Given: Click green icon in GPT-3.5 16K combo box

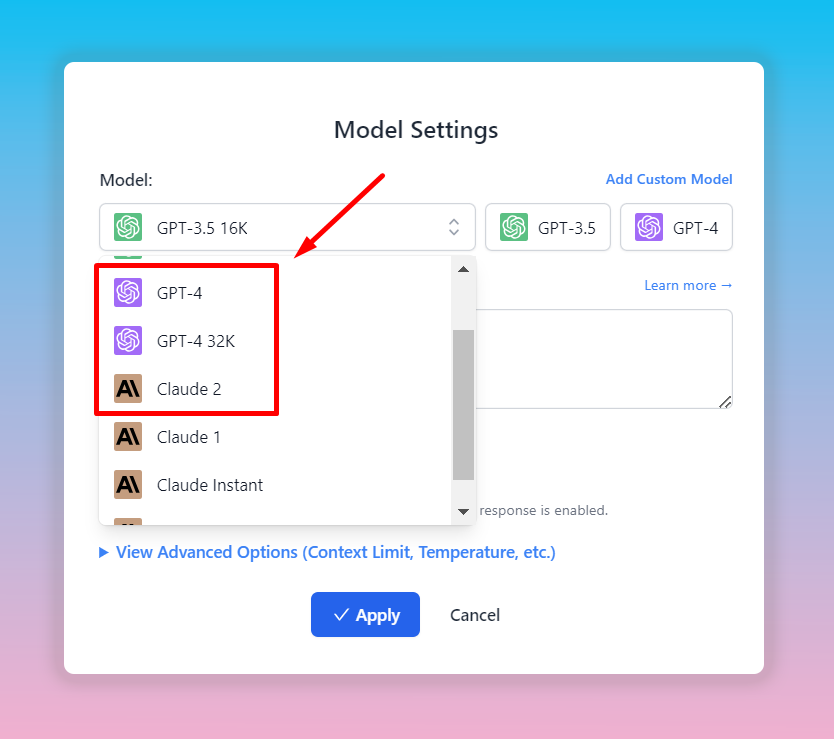Looking at the screenshot, I should [x=128, y=228].
